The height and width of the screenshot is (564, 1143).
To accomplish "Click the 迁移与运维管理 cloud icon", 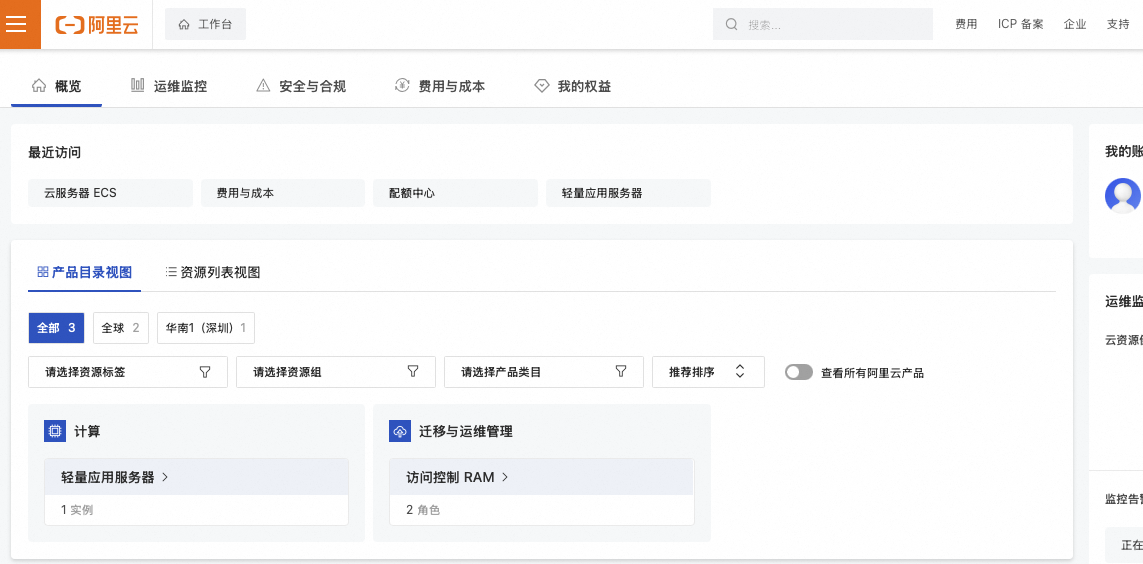I will point(400,431).
